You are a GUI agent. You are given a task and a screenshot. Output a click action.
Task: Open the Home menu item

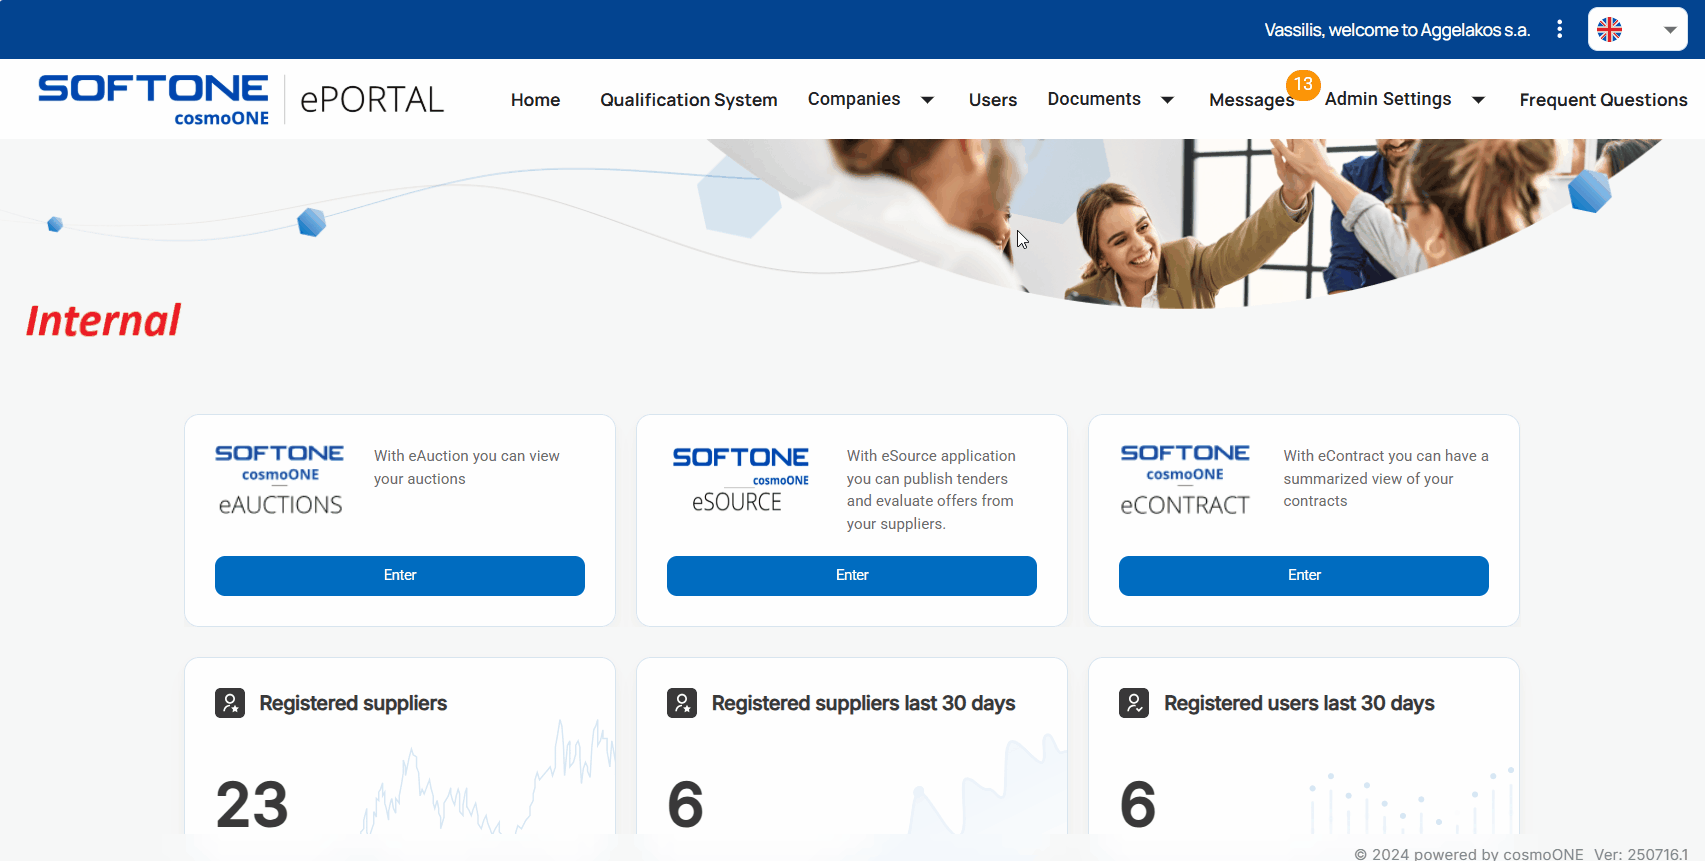535,100
